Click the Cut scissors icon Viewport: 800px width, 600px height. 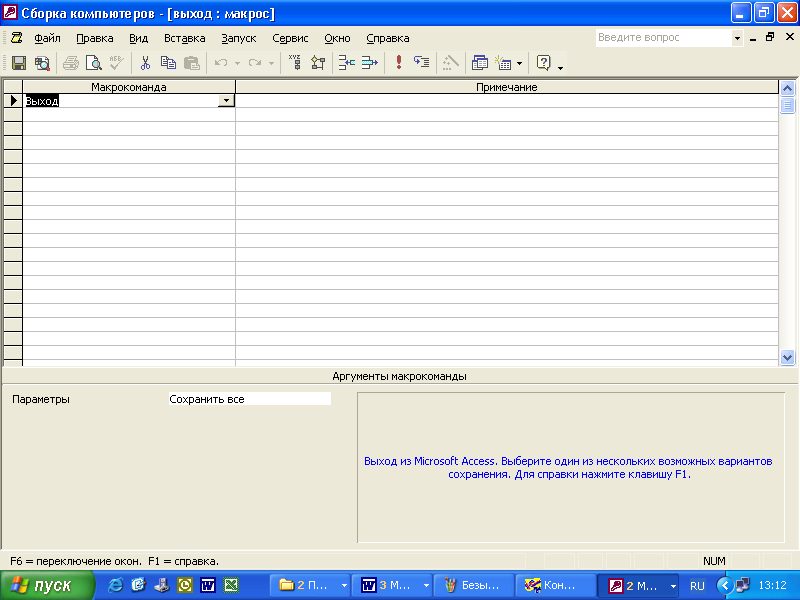(145, 63)
